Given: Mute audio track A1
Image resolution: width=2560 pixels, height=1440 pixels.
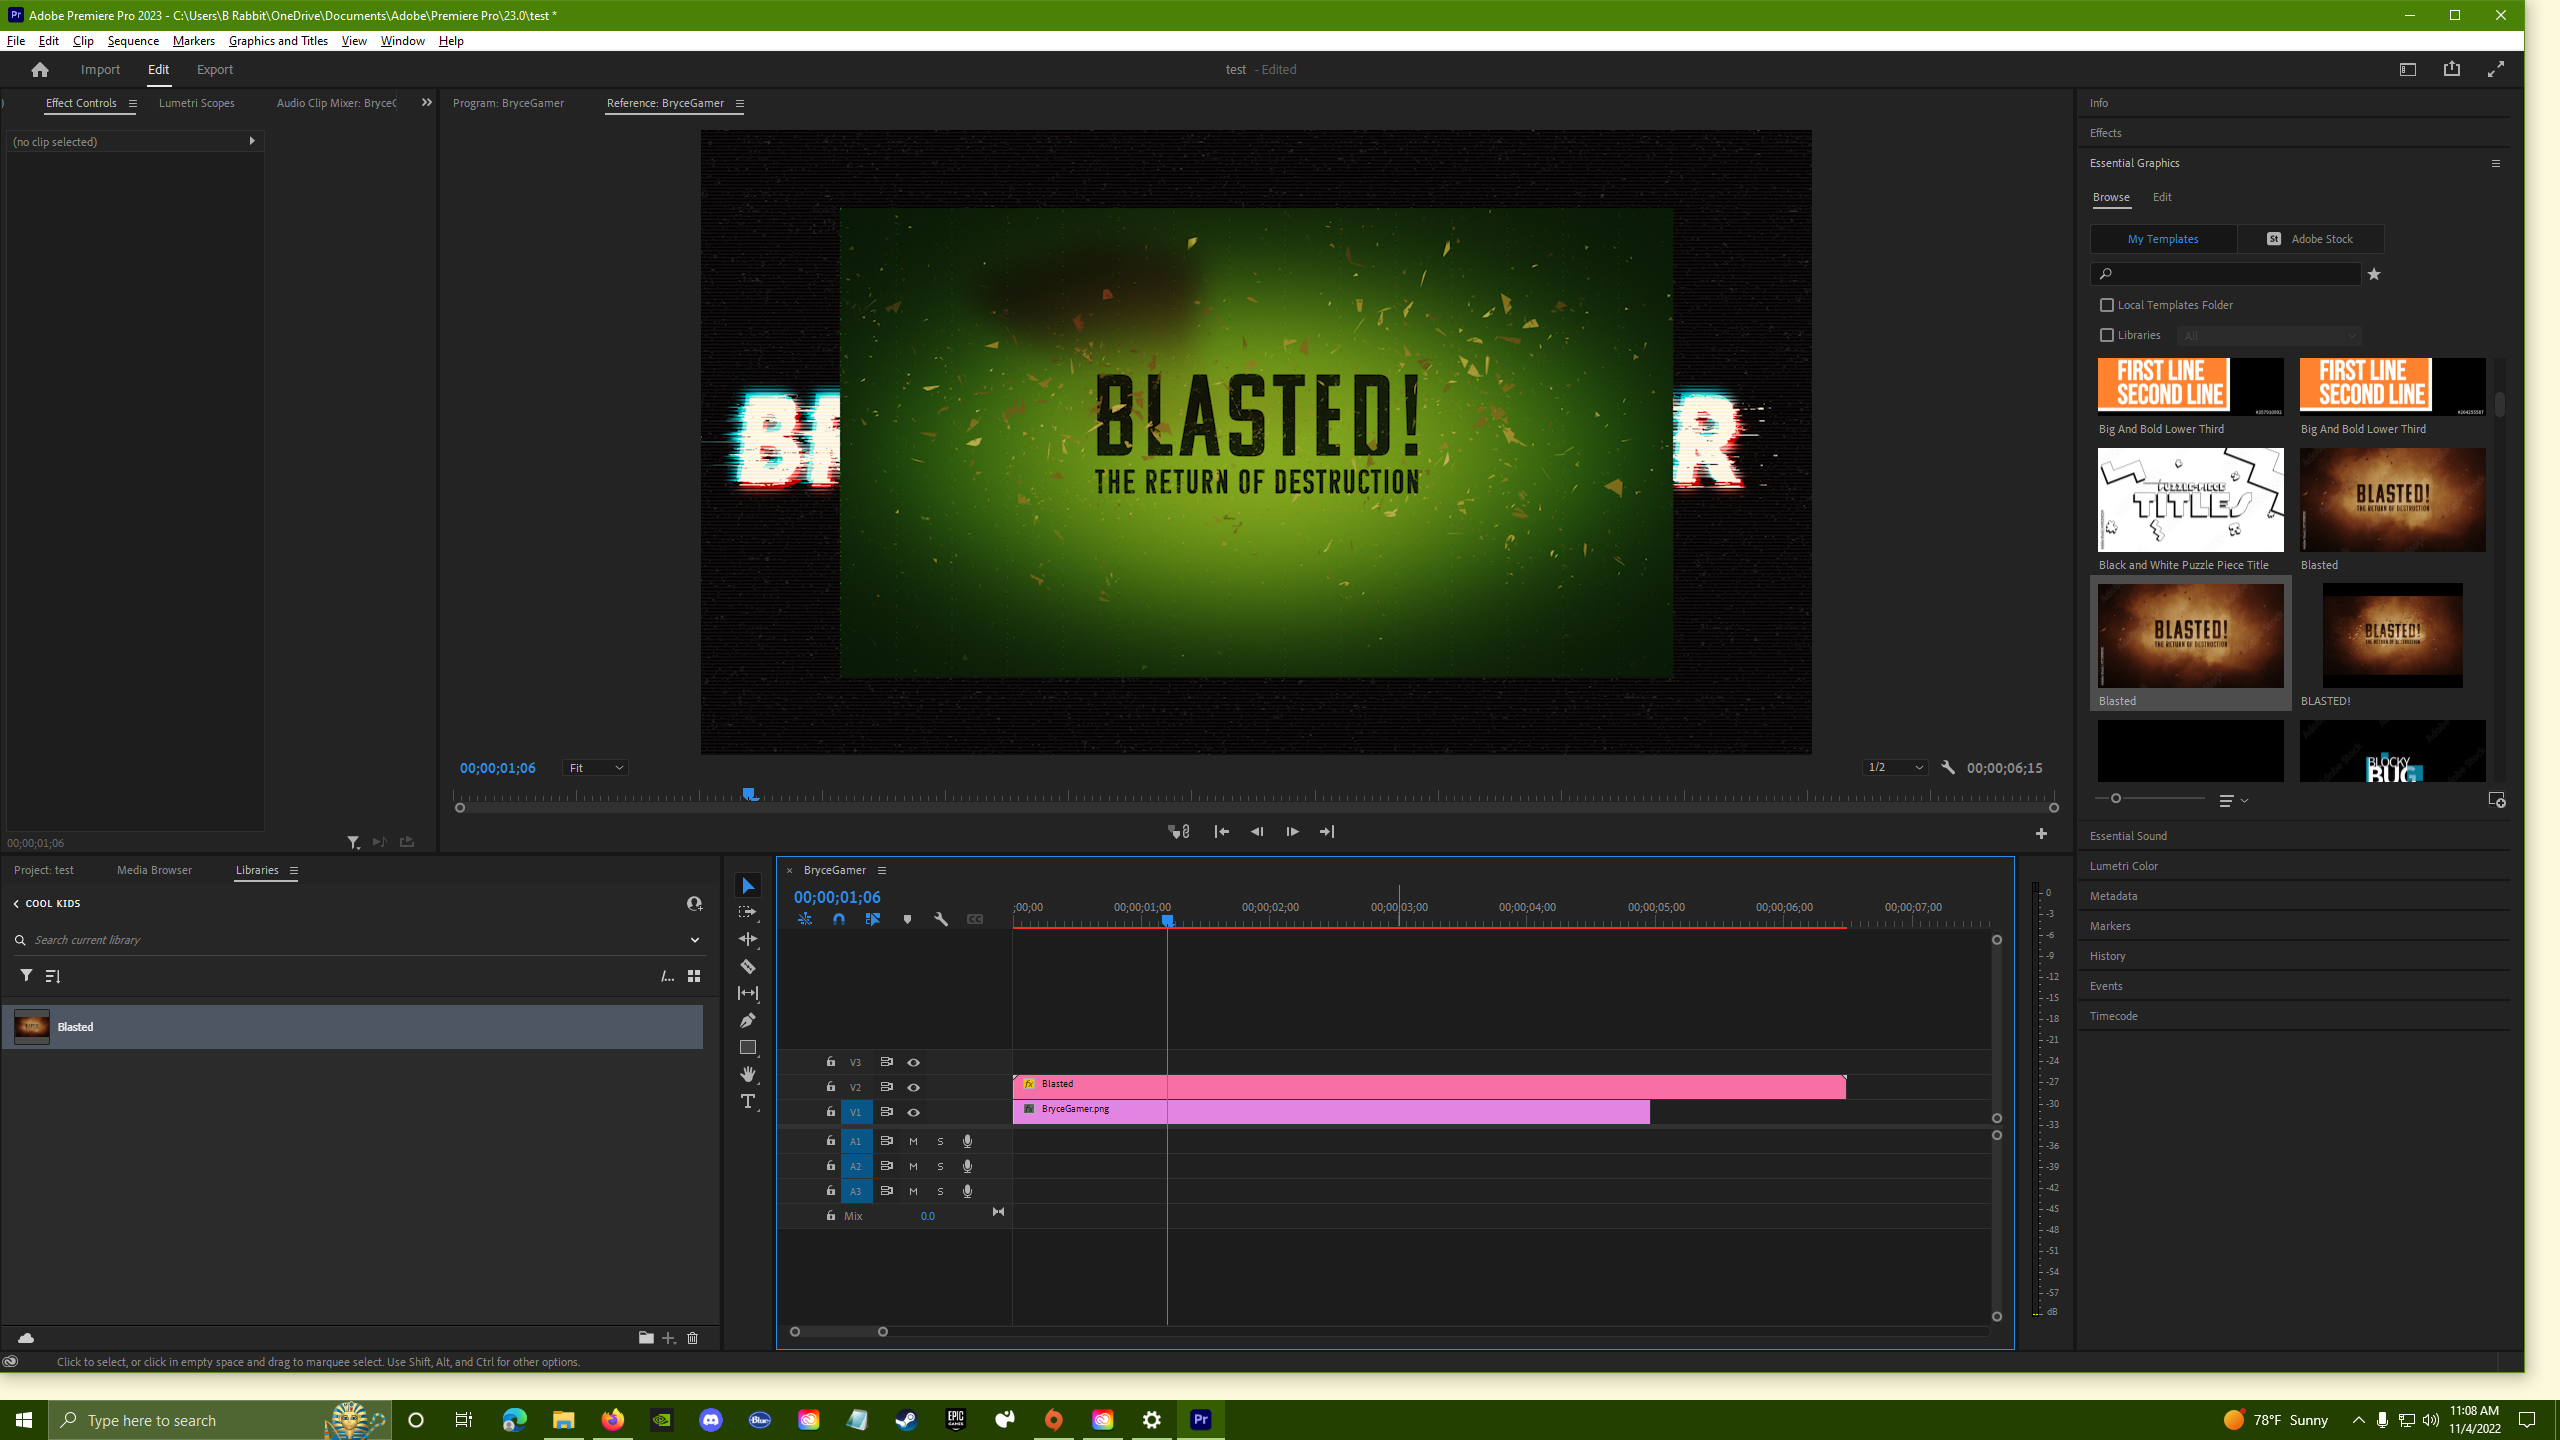Looking at the screenshot, I should coord(914,1141).
